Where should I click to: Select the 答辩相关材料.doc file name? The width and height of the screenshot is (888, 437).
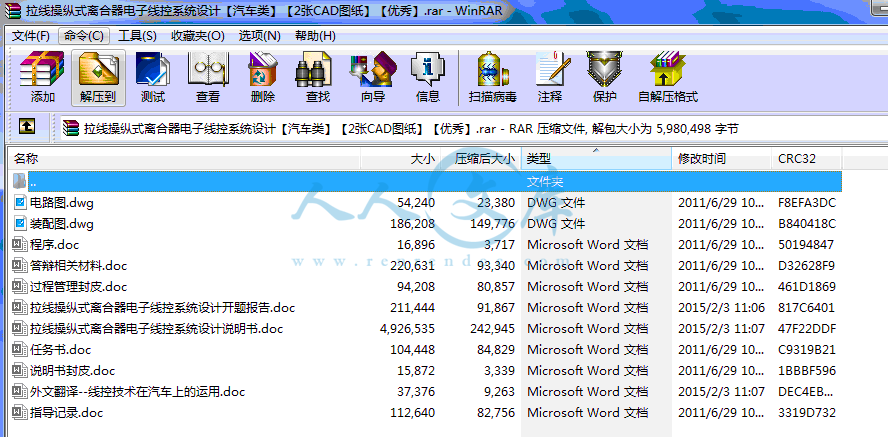(78, 265)
